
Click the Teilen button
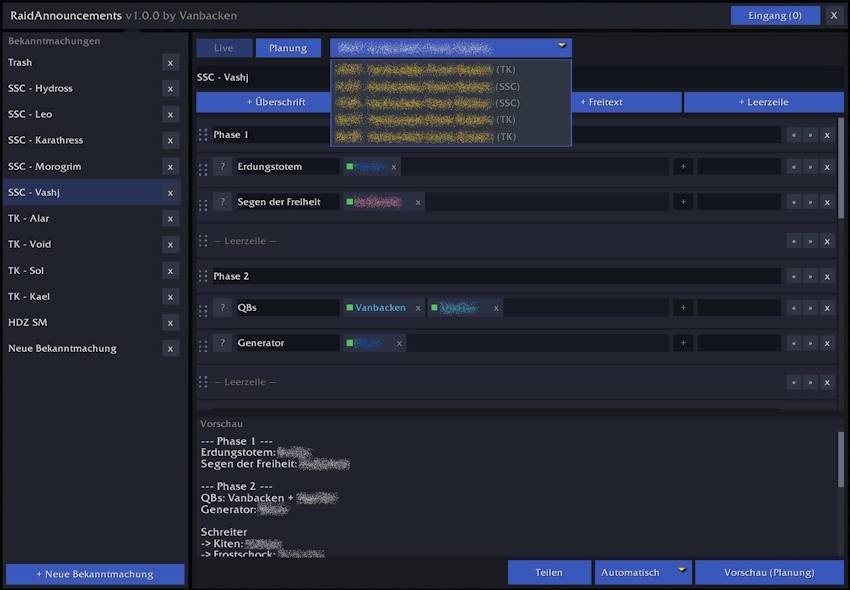[549, 572]
